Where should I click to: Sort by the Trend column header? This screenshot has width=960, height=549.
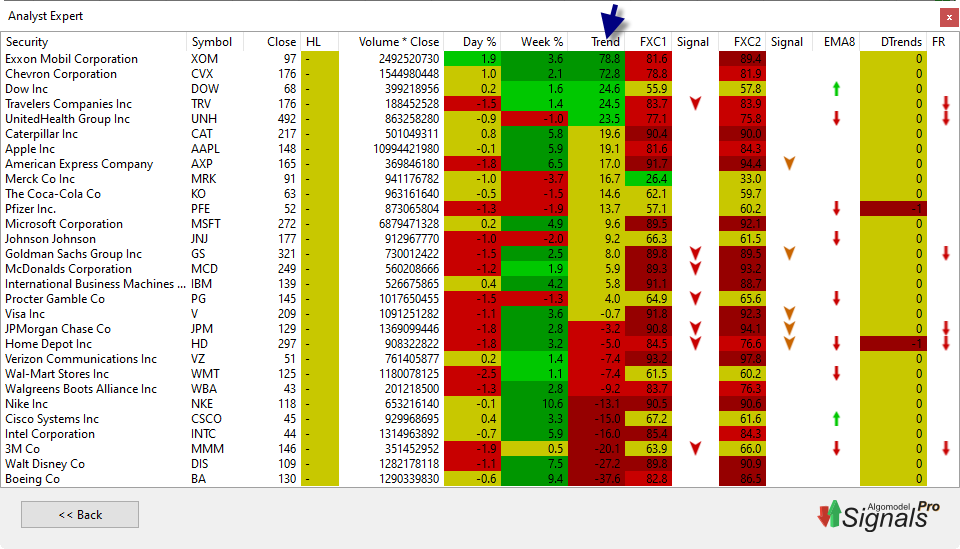[x=605, y=42]
